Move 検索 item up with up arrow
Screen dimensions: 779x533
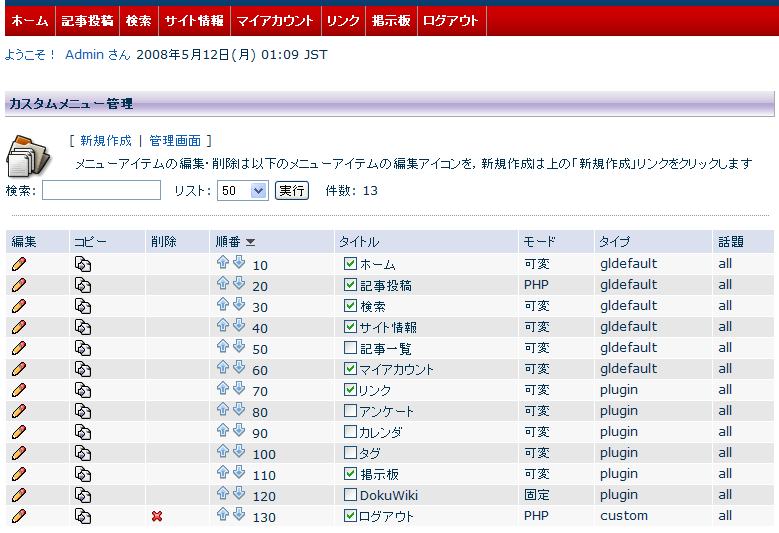pos(223,305)
